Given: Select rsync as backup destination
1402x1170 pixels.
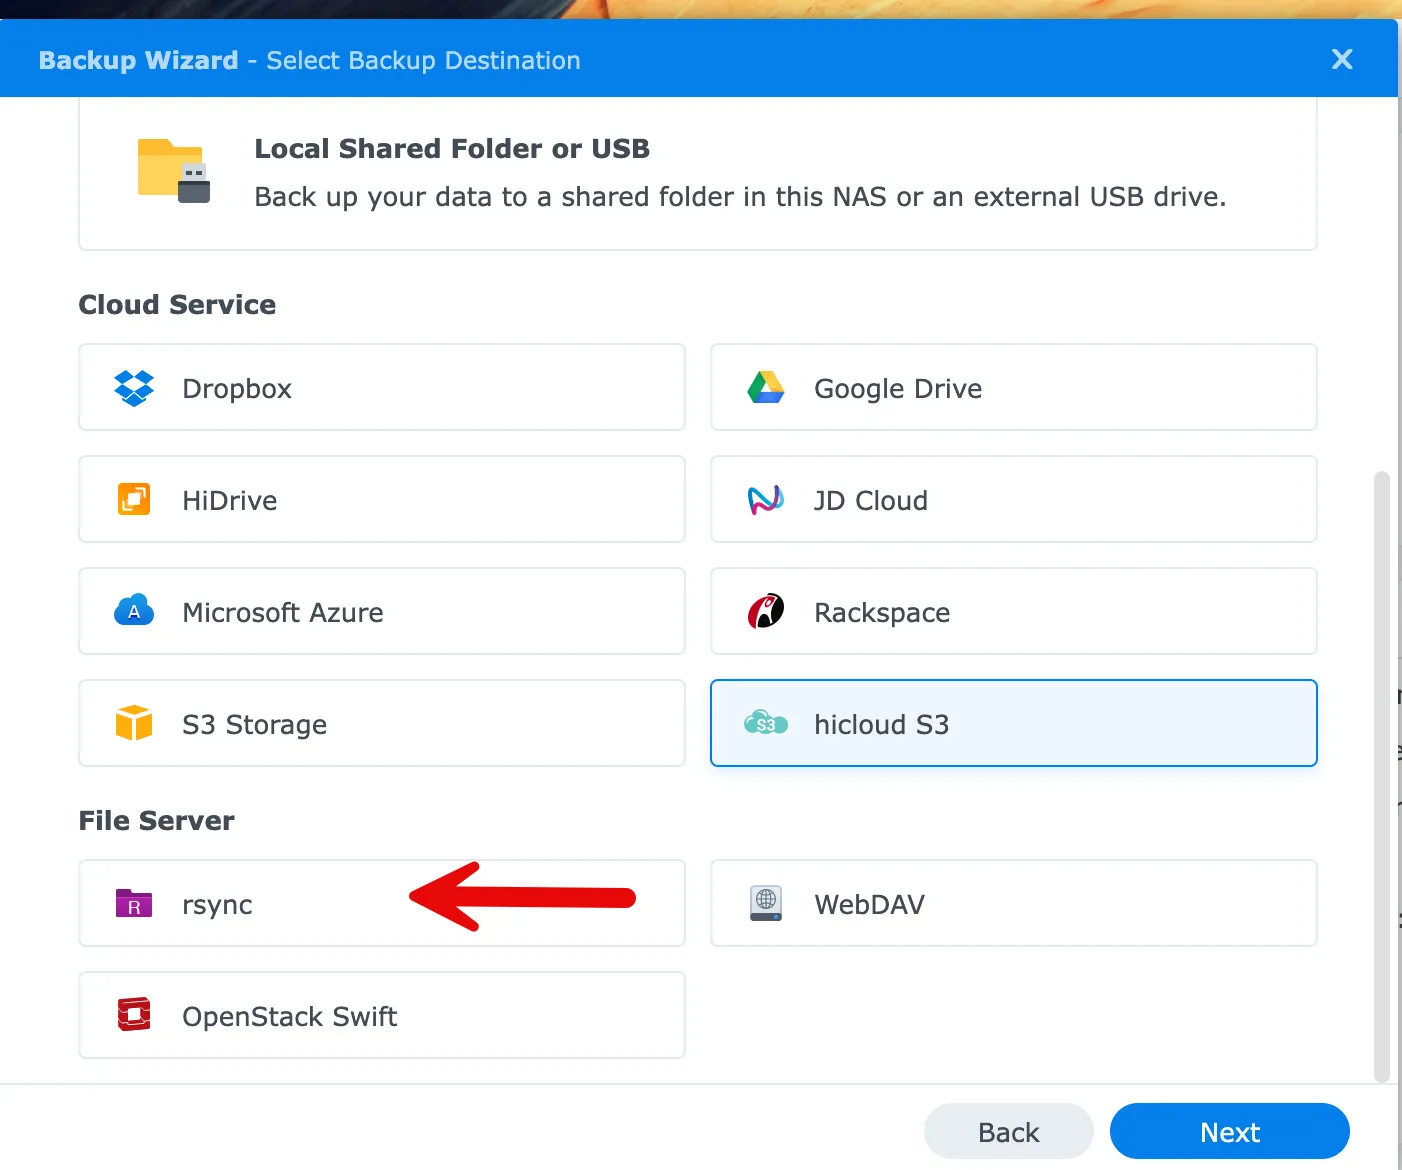Looking at the screenshot, I should click(300, 903).
